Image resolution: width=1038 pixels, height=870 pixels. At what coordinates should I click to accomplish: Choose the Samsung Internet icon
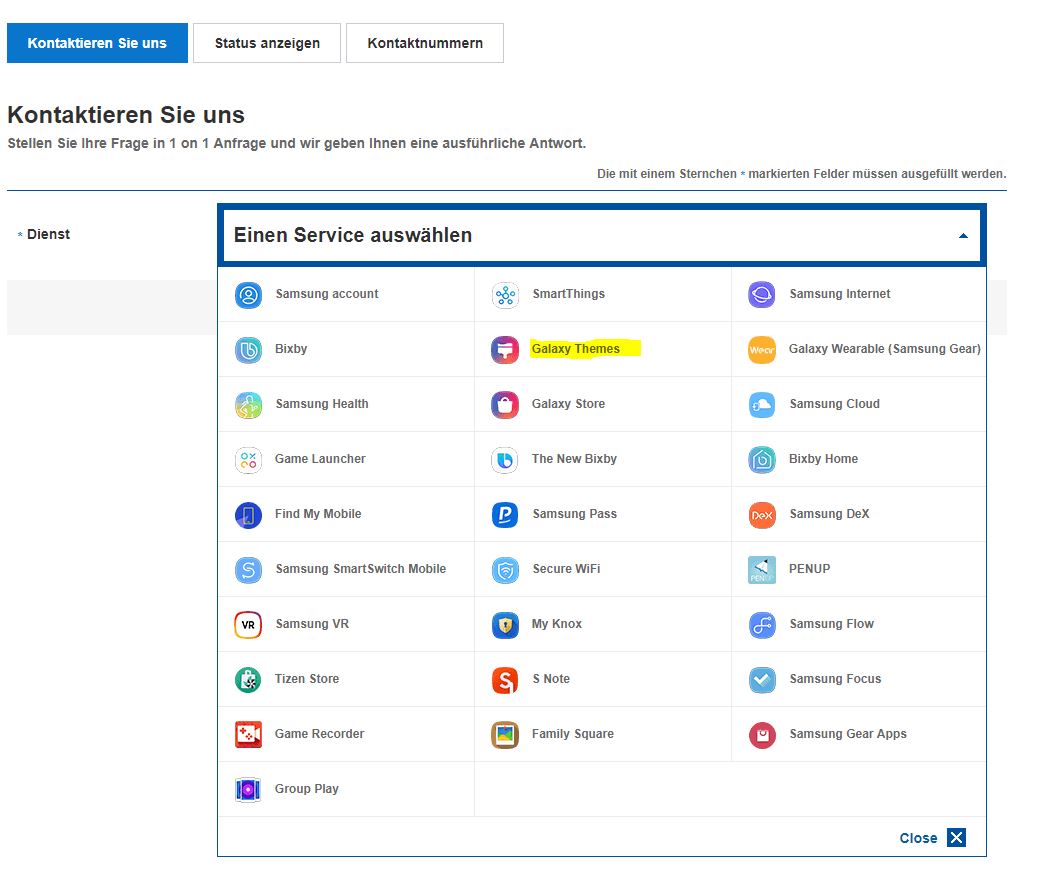(x=762, y=295)
